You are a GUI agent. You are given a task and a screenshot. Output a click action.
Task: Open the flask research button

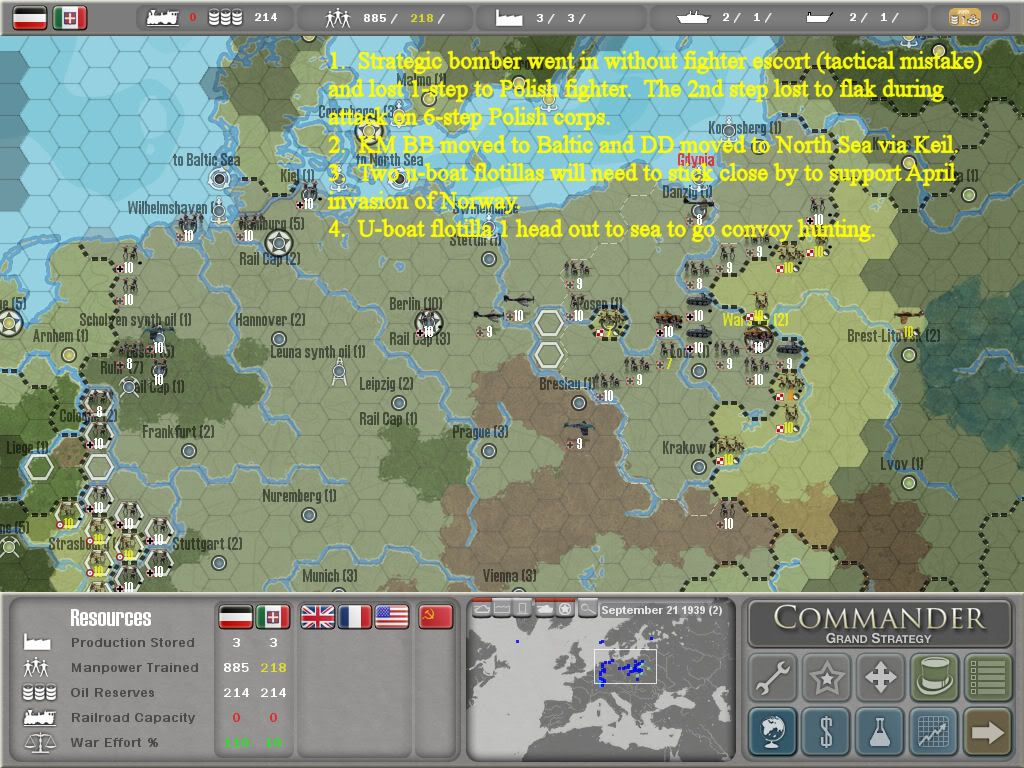click(x=880, y=731)
